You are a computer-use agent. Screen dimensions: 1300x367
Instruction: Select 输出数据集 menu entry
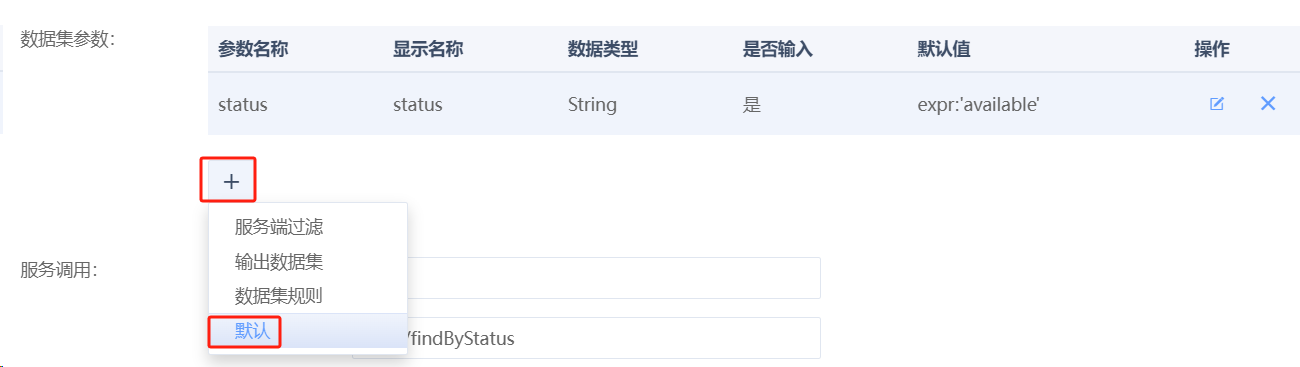[x=279, y=262]
